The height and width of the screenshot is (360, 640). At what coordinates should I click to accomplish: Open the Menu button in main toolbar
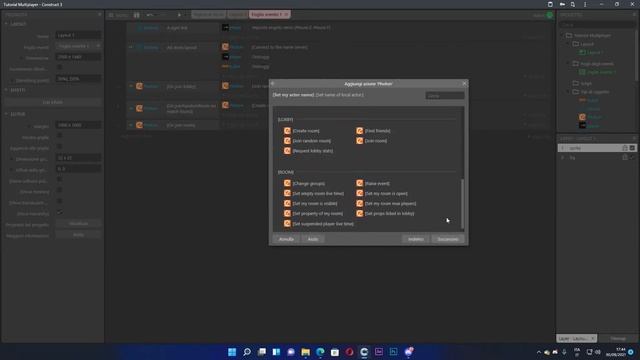(x=118, y=15)
